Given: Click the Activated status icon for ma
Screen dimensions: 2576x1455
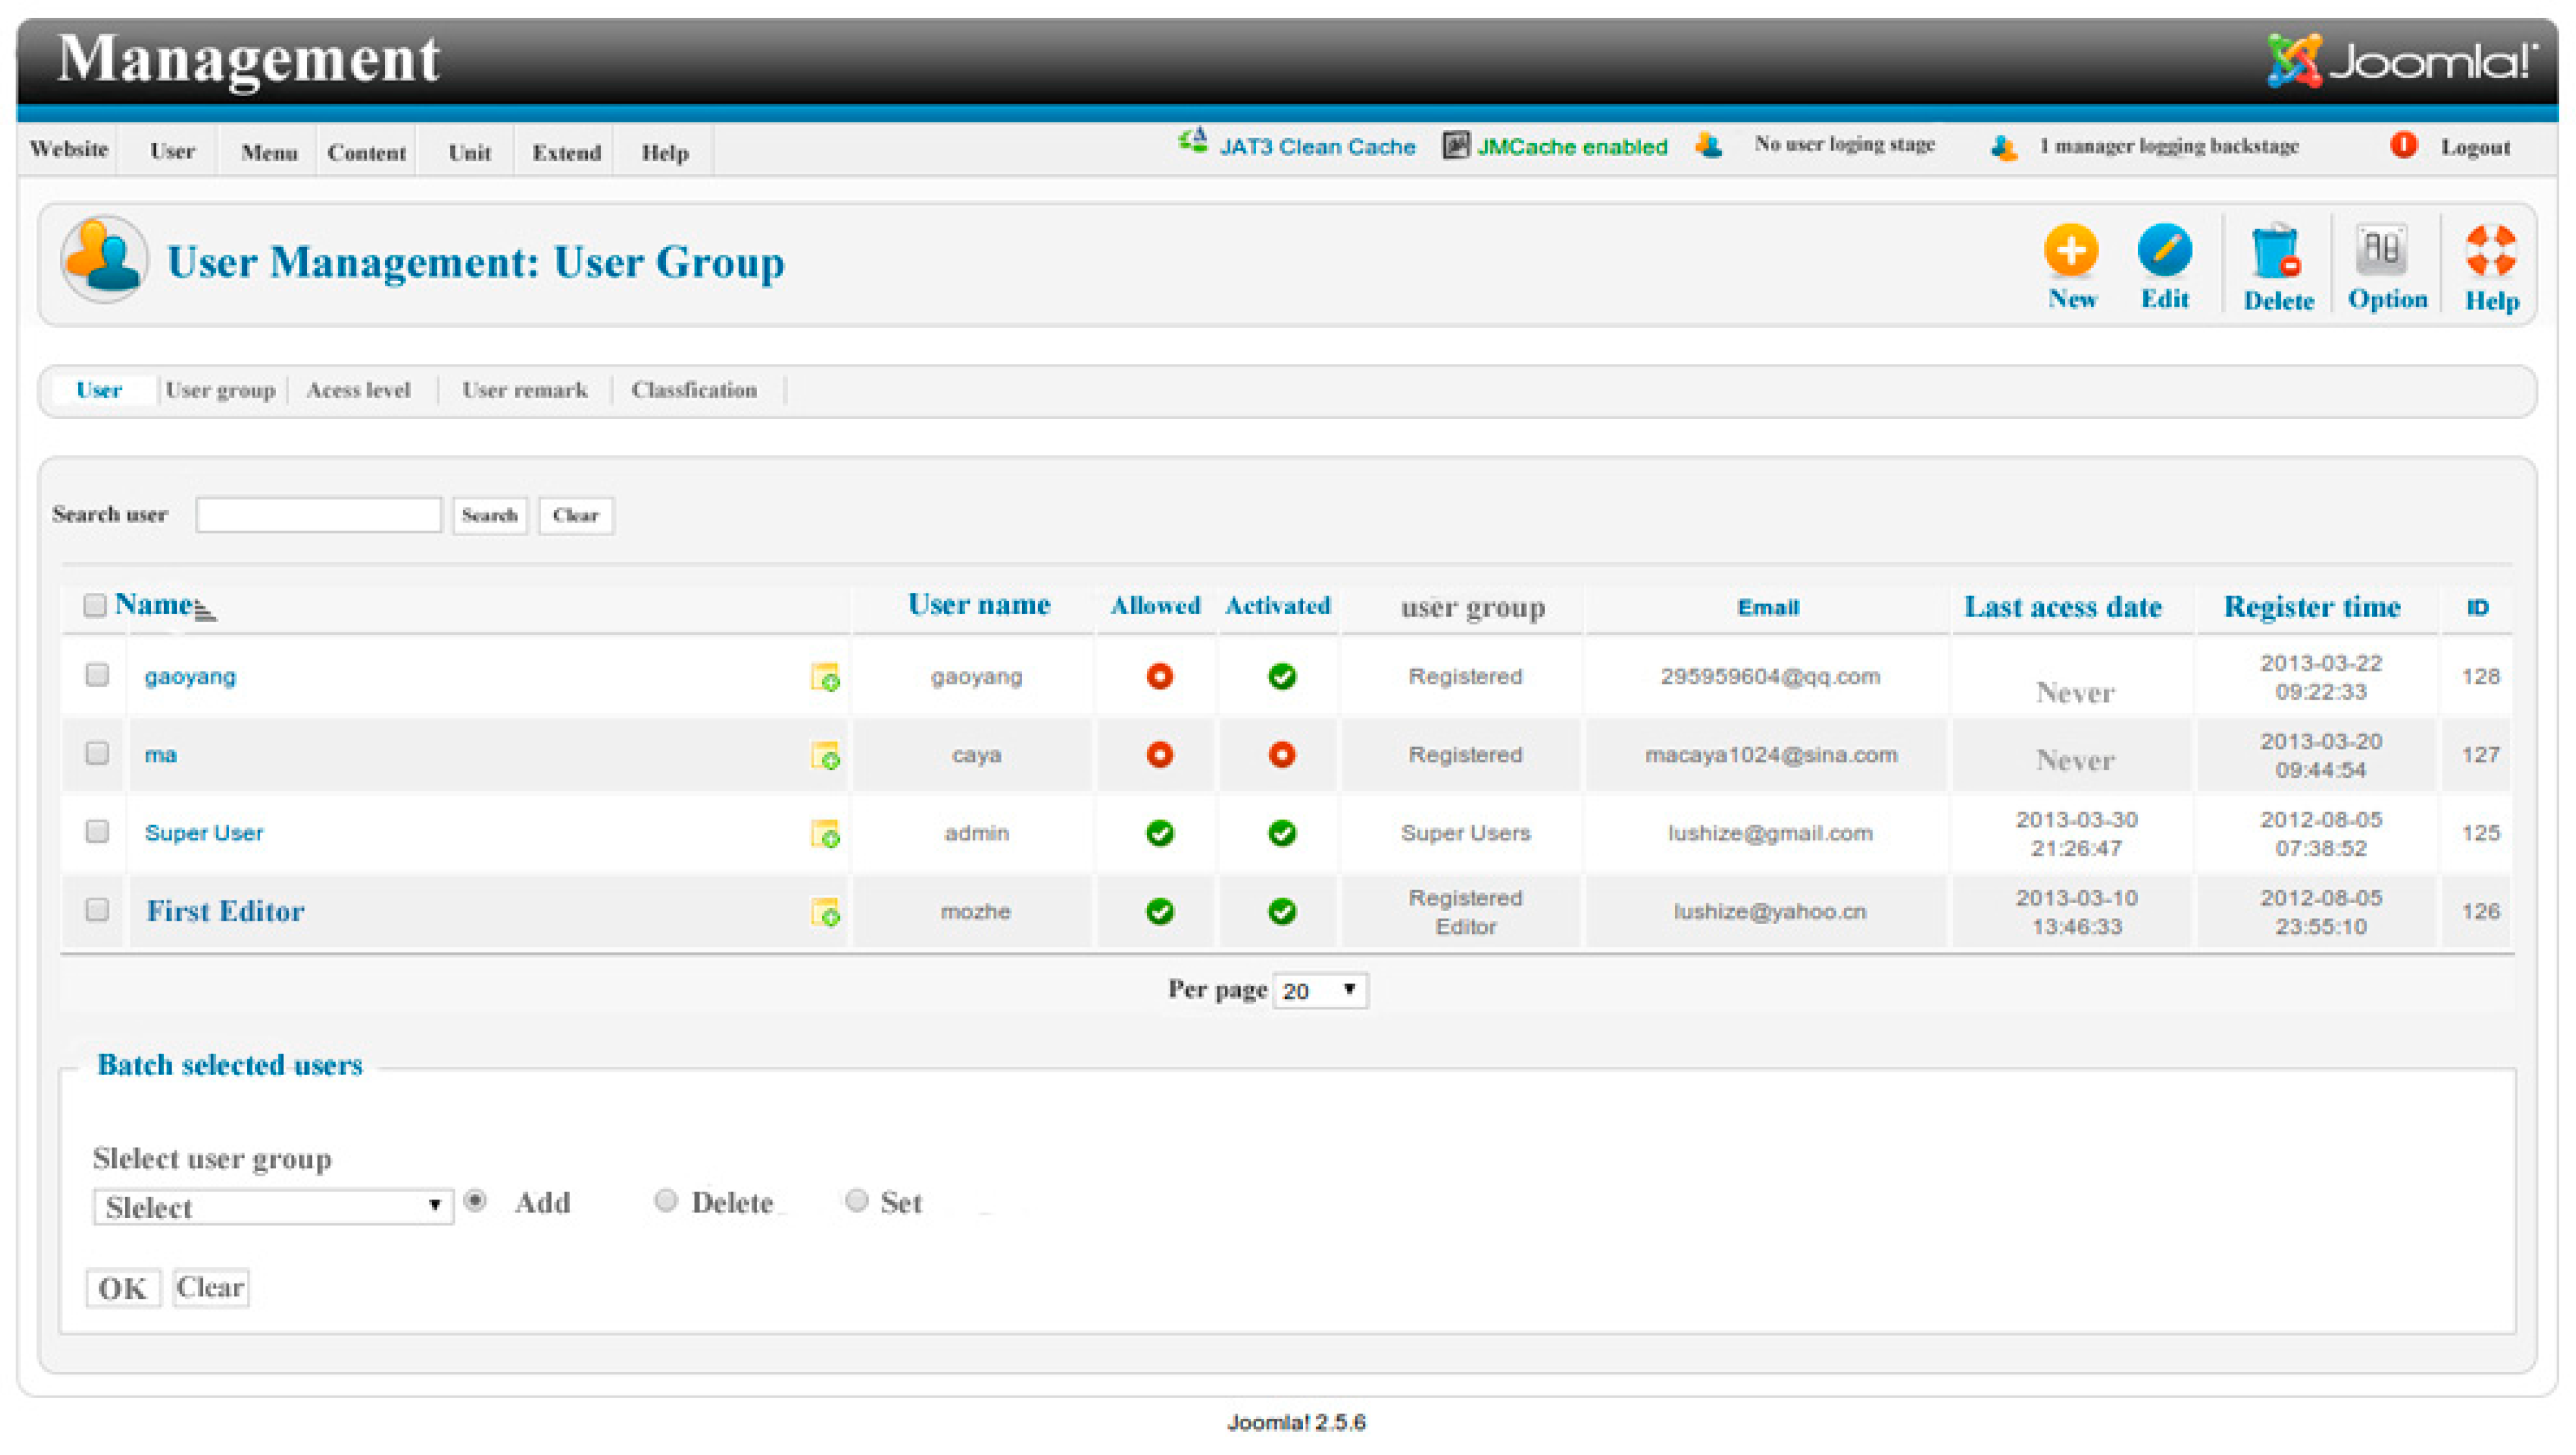Looking at the screenshot, I should 1281,755.
